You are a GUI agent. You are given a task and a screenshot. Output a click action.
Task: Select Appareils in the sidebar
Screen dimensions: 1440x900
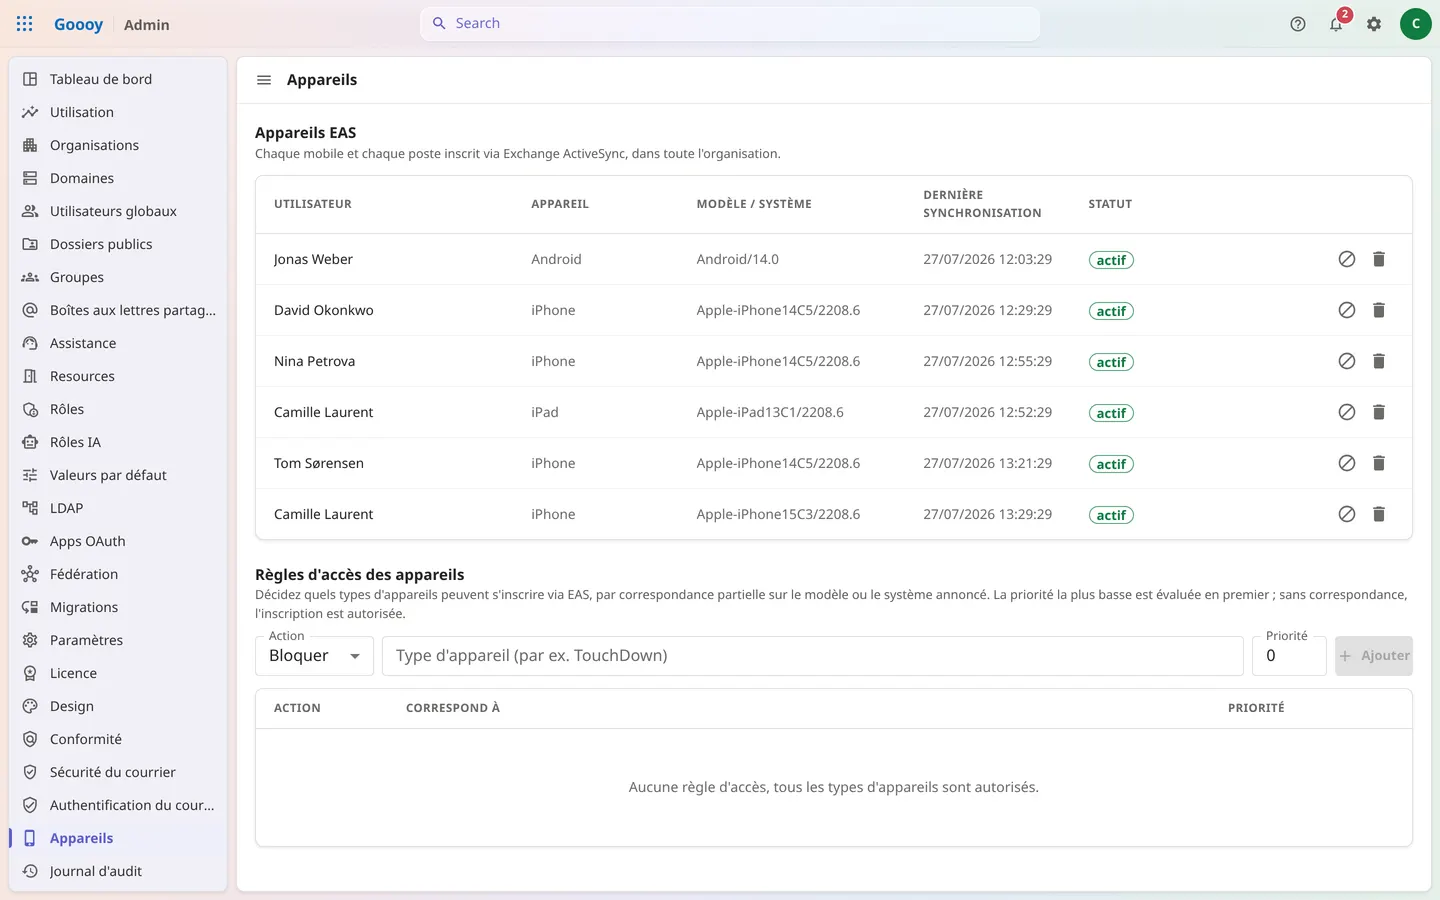coord(118,838)
